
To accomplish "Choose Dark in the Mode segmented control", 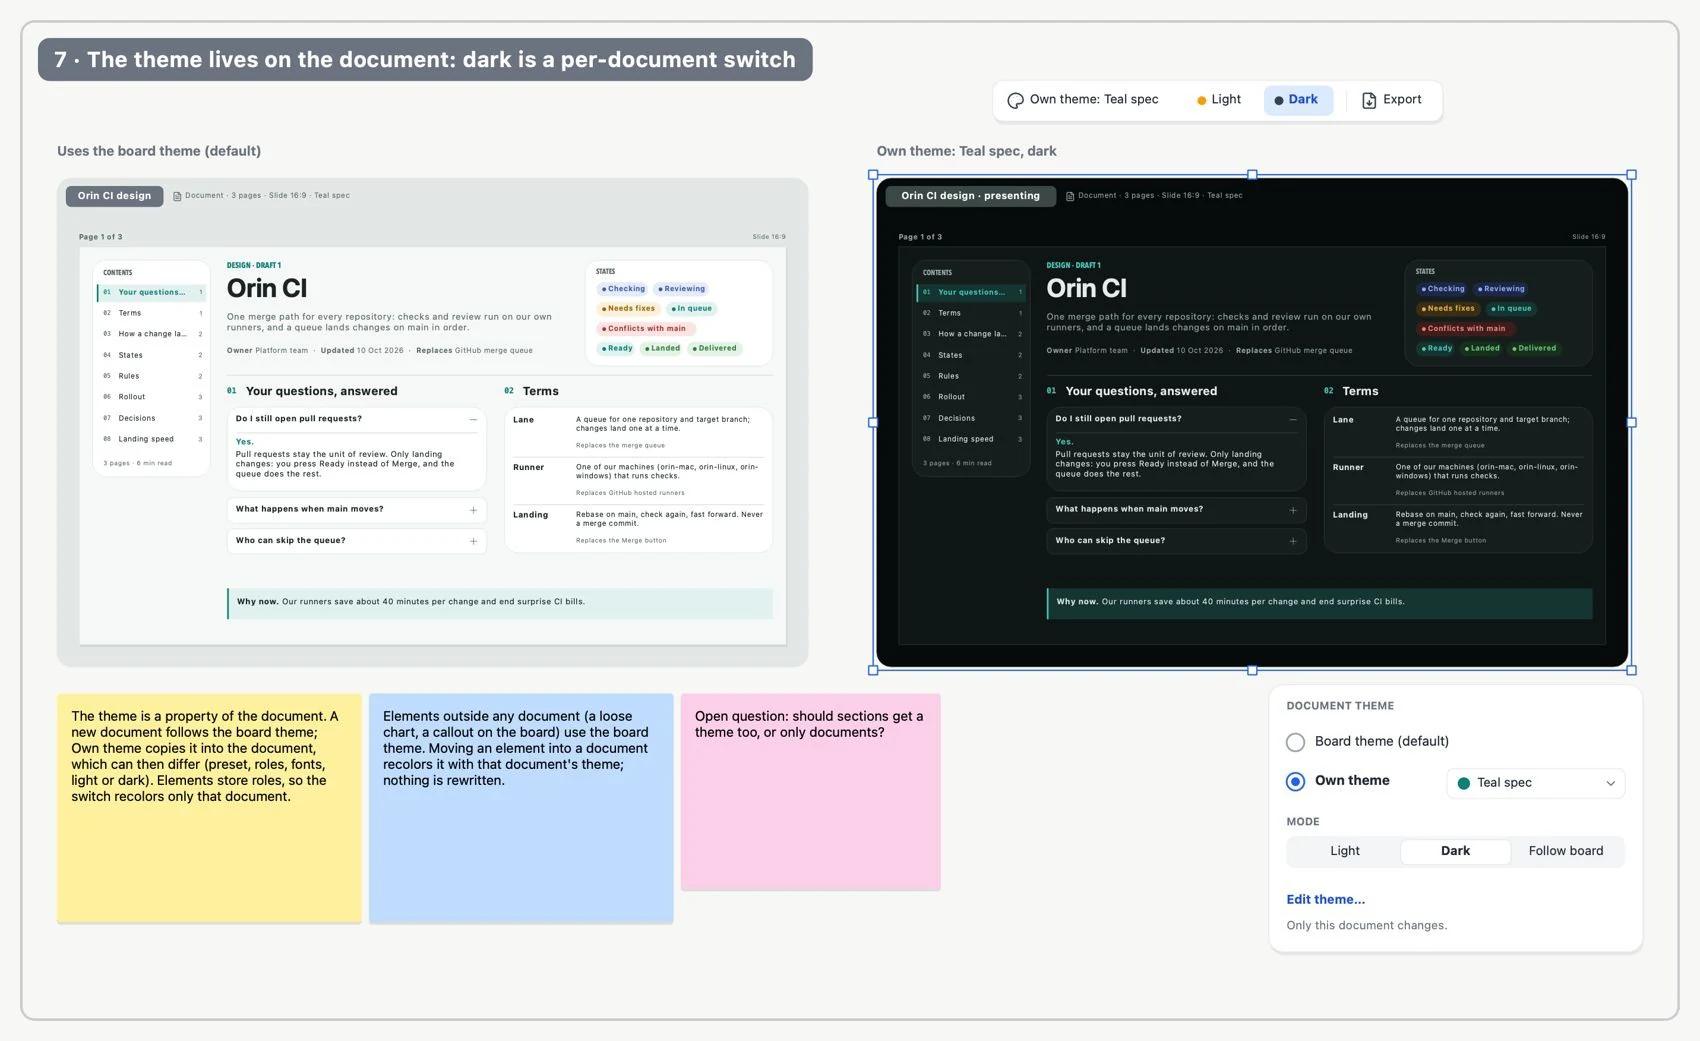I will pos(1455,851).
